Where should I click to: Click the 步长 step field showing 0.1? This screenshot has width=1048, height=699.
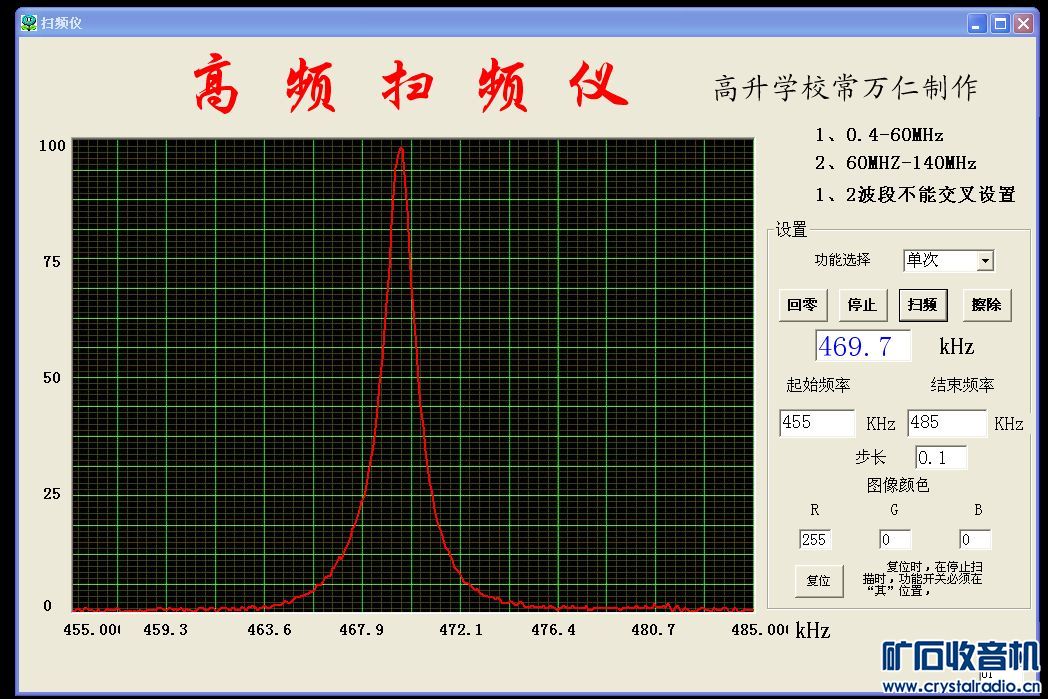click(x=940, y=458)
